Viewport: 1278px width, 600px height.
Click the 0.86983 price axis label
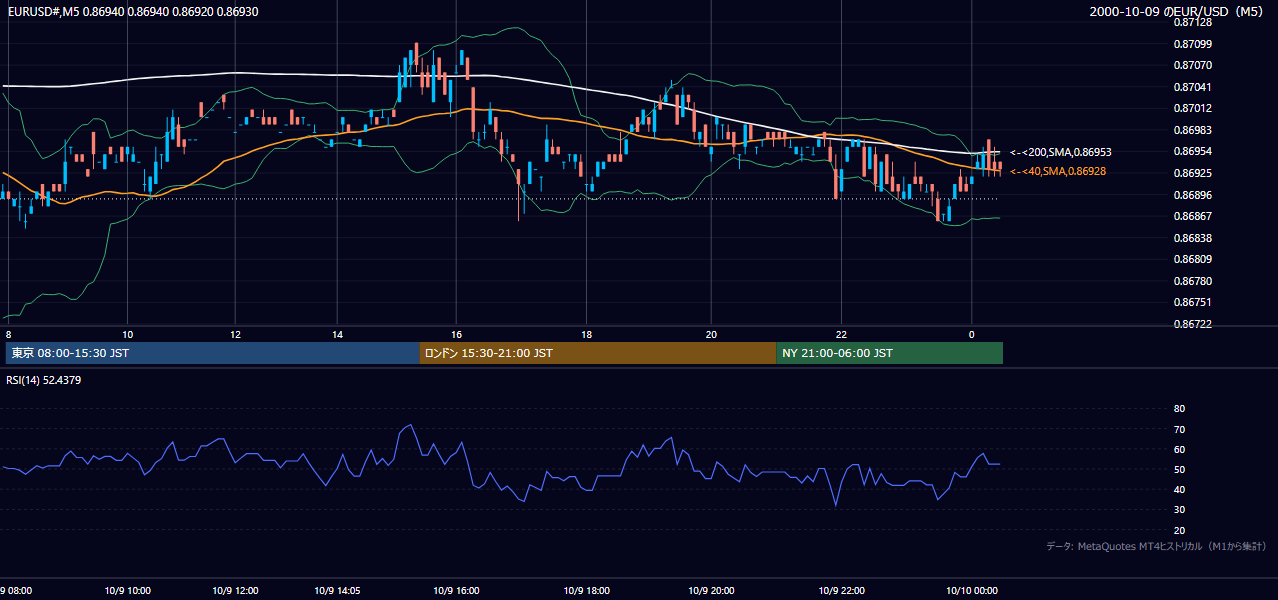(1192, 130)
